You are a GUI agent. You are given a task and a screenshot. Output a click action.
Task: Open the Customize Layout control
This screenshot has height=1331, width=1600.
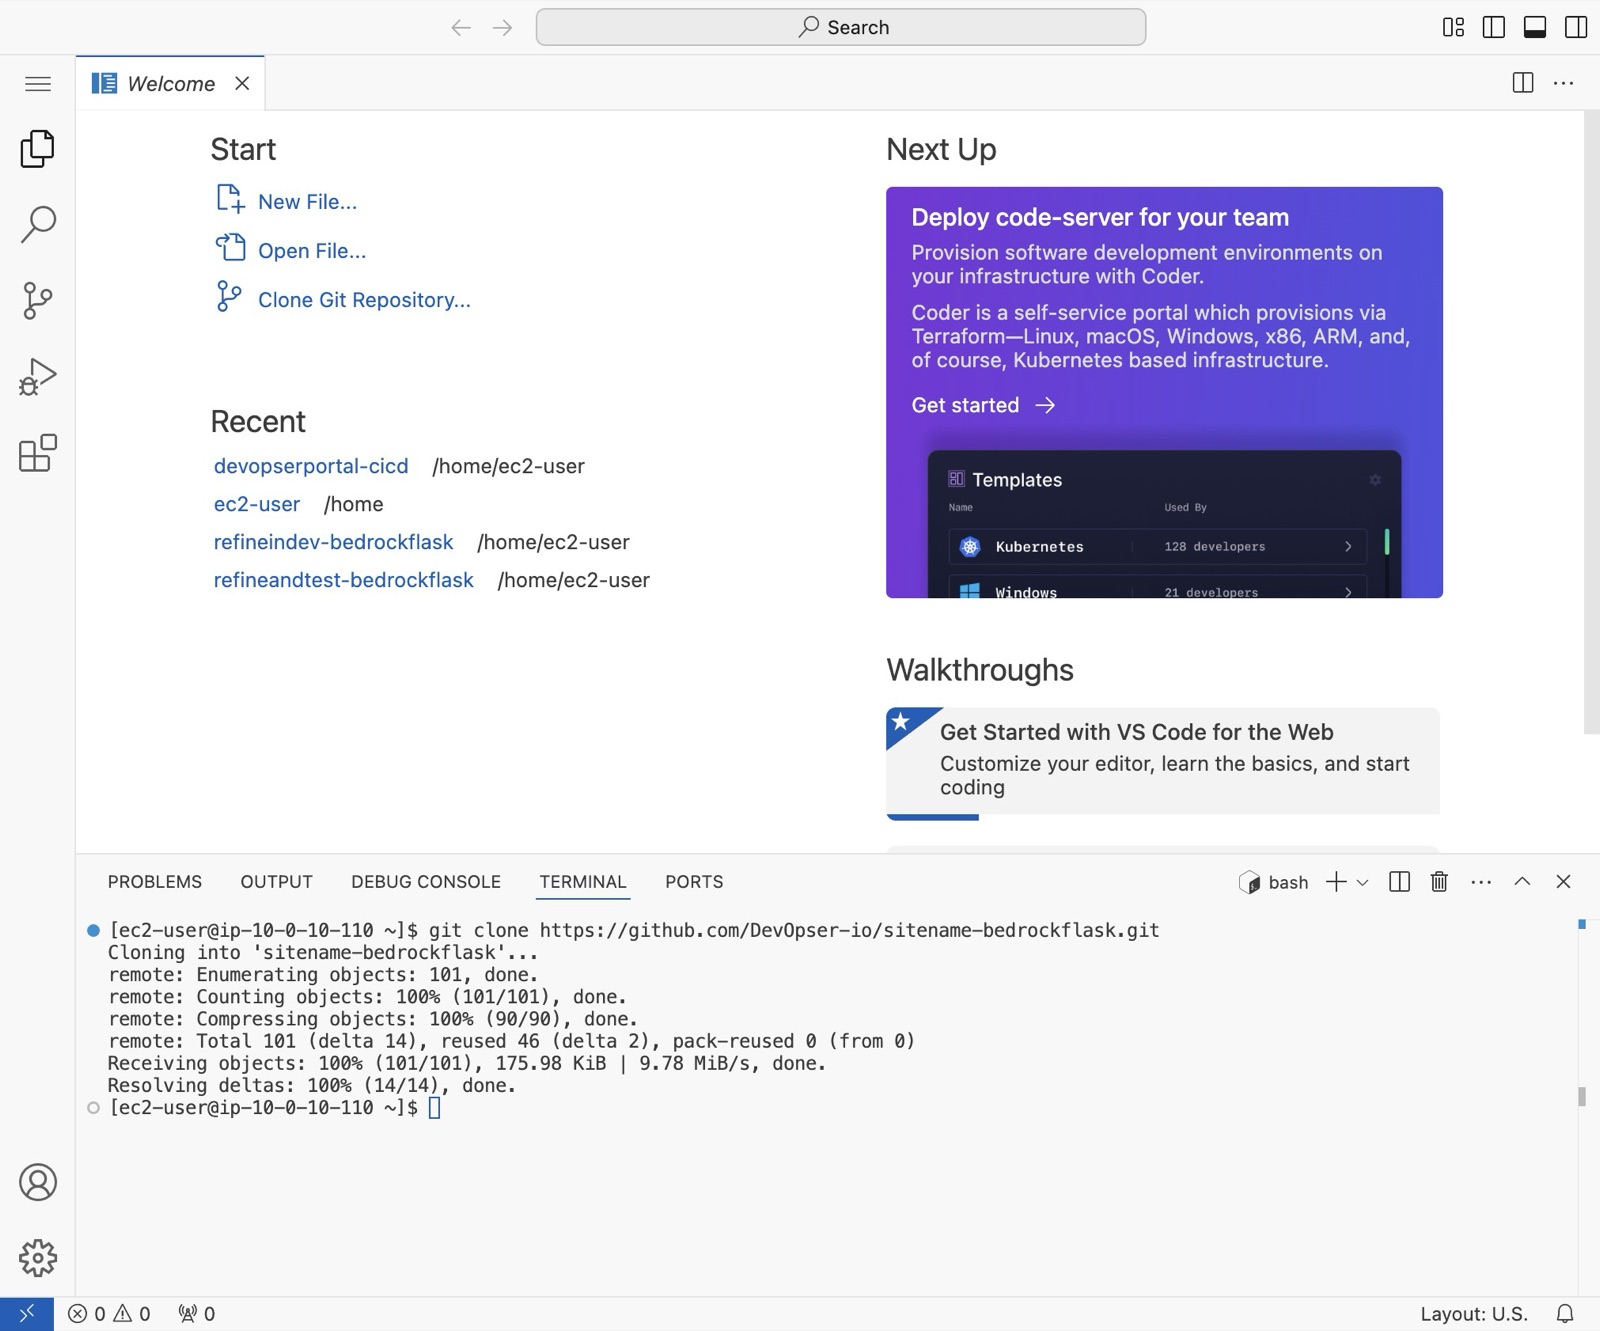pos(1453,27)
